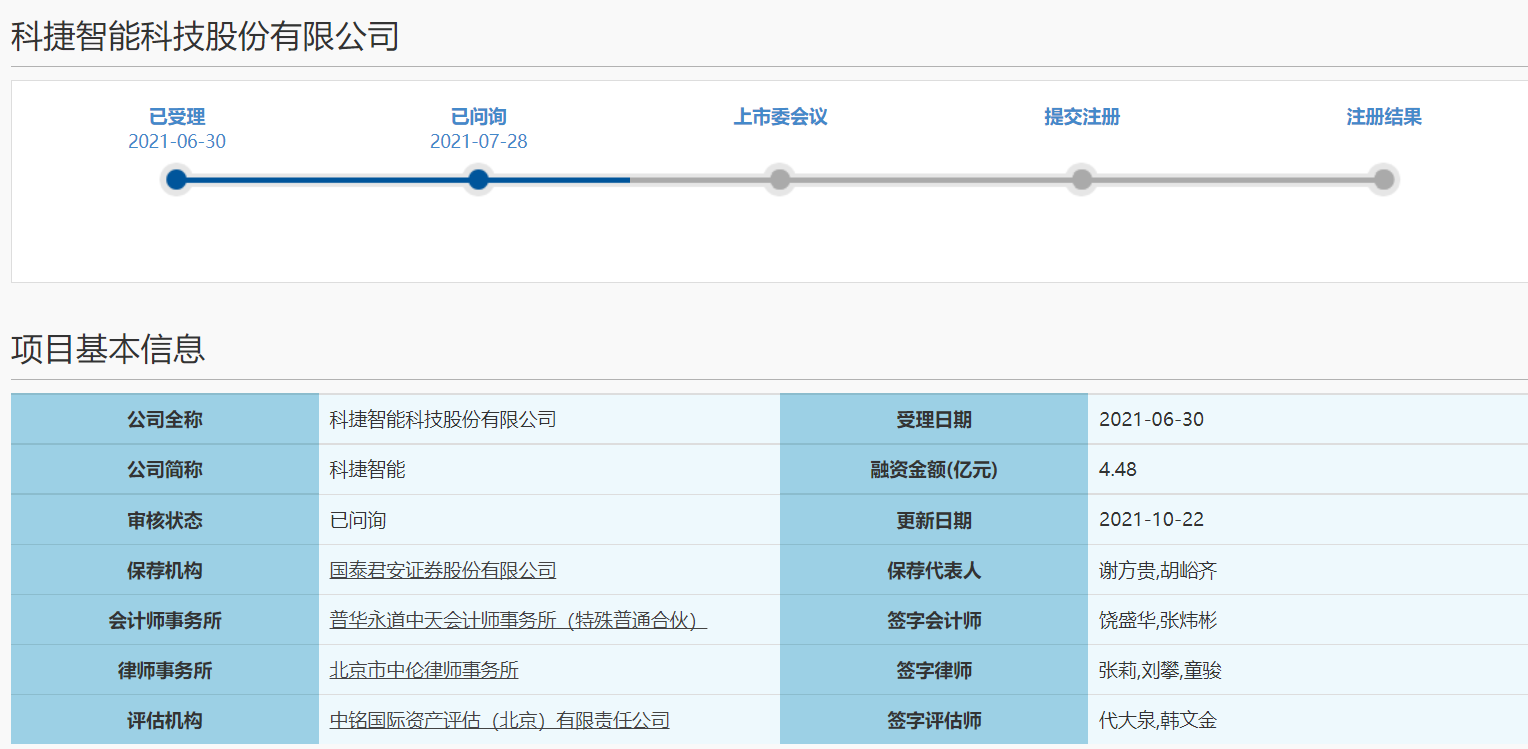Viewport: 1528px width, 749px height.
Task: Click the signing accountants 饶盛华,张炜彬
Action: [1158, 620]
